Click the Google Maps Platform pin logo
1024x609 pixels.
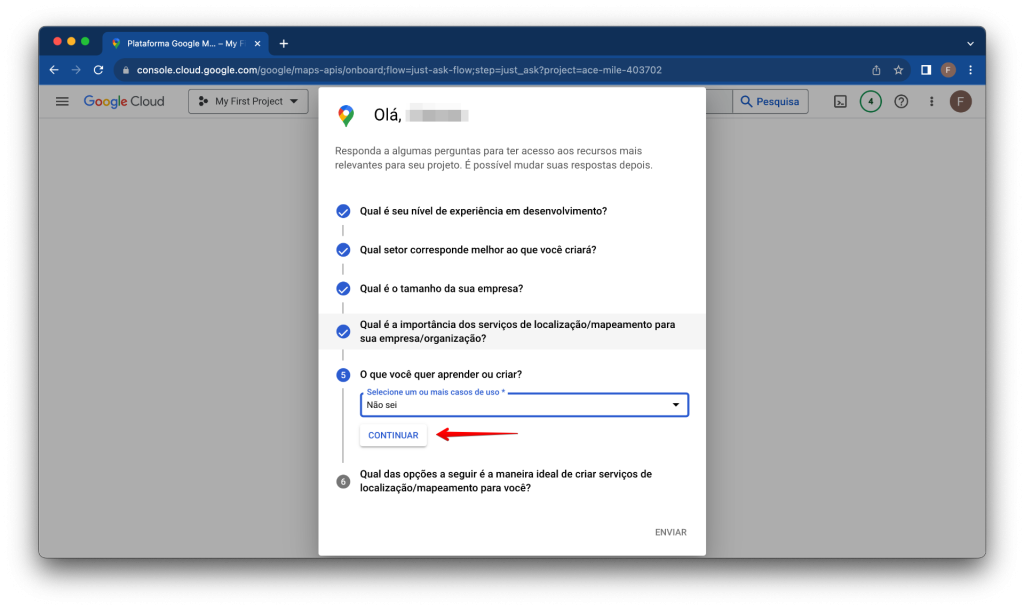pos(346,116)
